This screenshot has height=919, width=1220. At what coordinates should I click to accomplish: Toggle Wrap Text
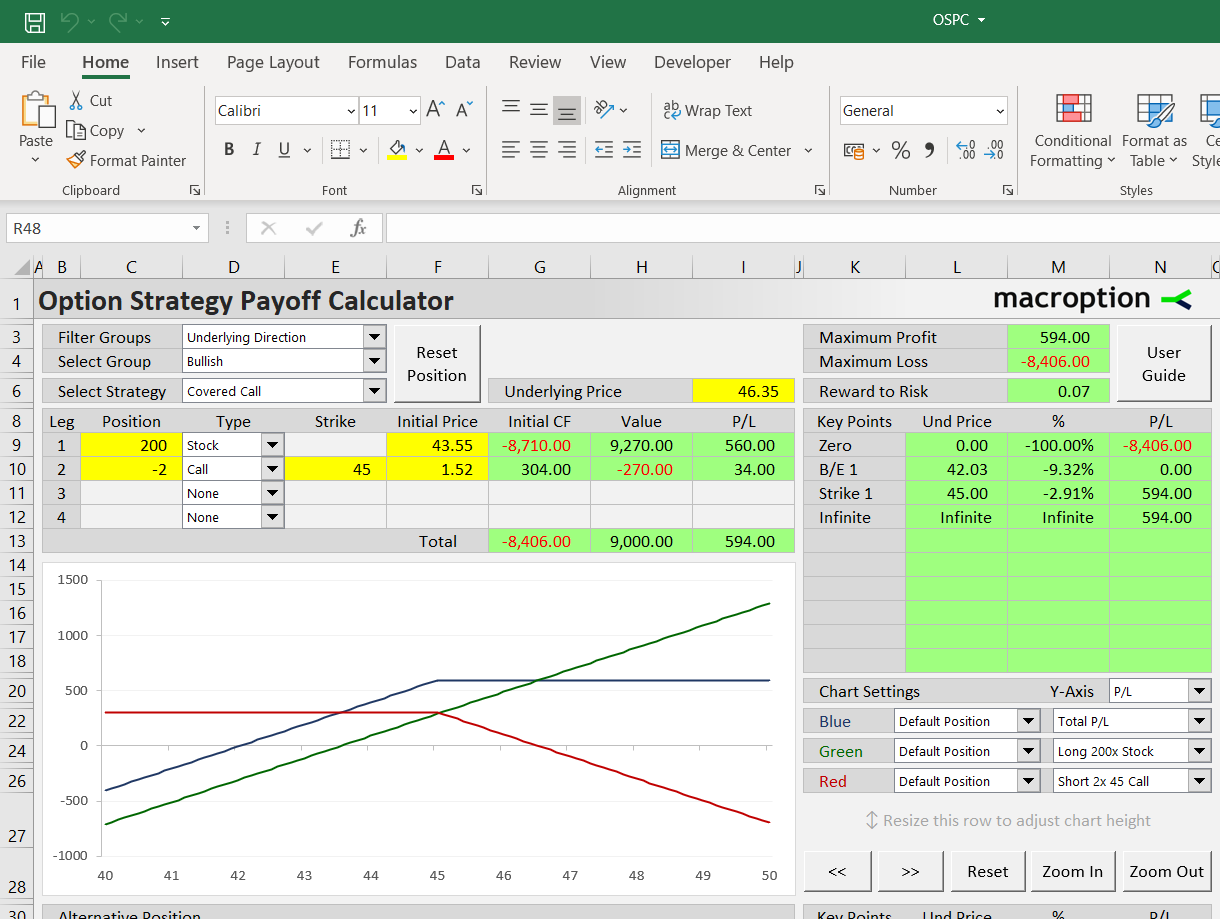pos(708,110)
